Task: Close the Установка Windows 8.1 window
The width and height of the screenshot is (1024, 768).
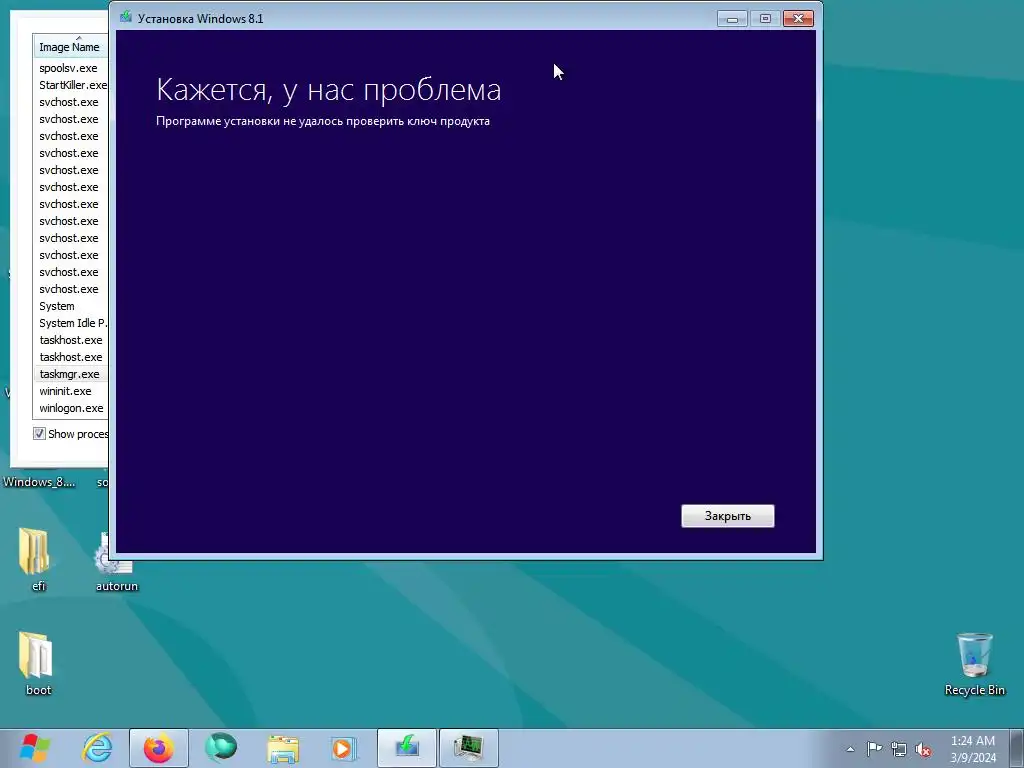Action: coord(798,18)
